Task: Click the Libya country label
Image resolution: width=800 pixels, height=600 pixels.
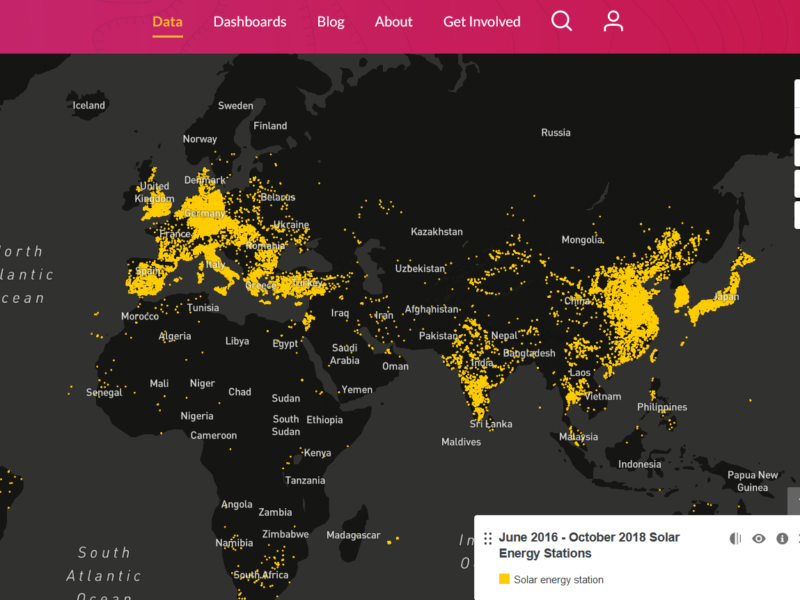Action: 237,341
